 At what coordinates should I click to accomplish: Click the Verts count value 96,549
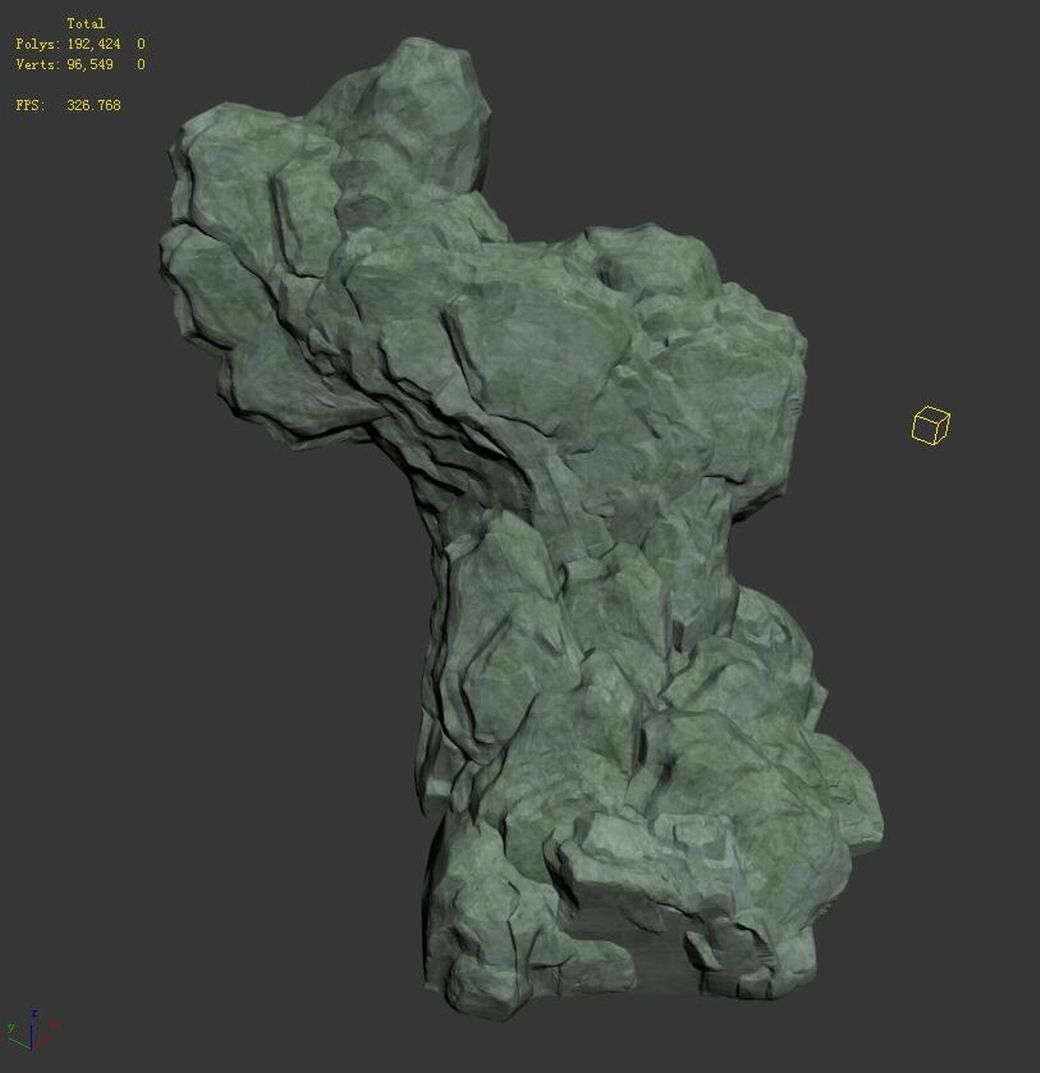tap(90, 64)
